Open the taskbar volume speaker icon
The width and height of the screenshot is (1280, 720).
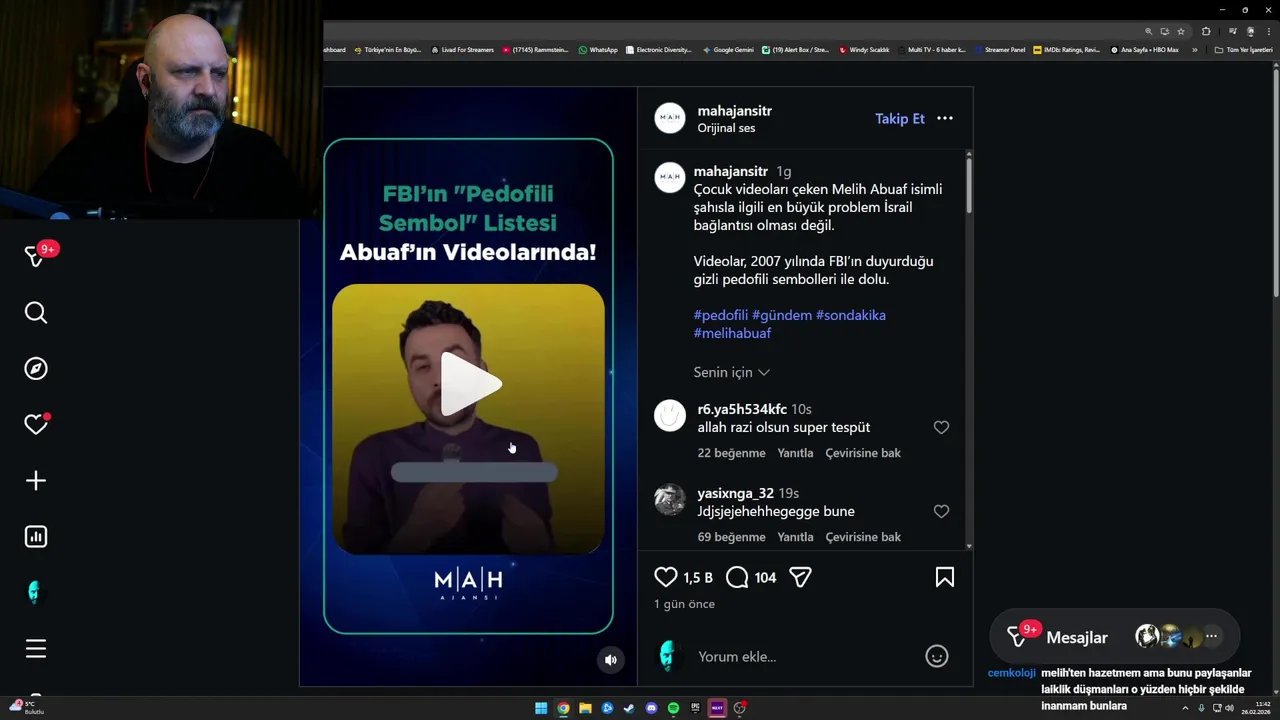pyautogui.click(x=1229, y=708)
